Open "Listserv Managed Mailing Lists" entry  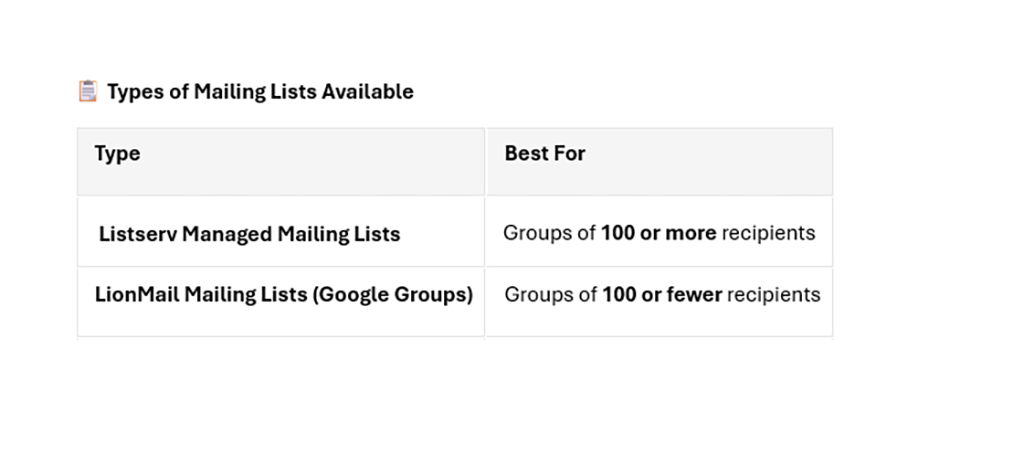click(x=249, y=234)
